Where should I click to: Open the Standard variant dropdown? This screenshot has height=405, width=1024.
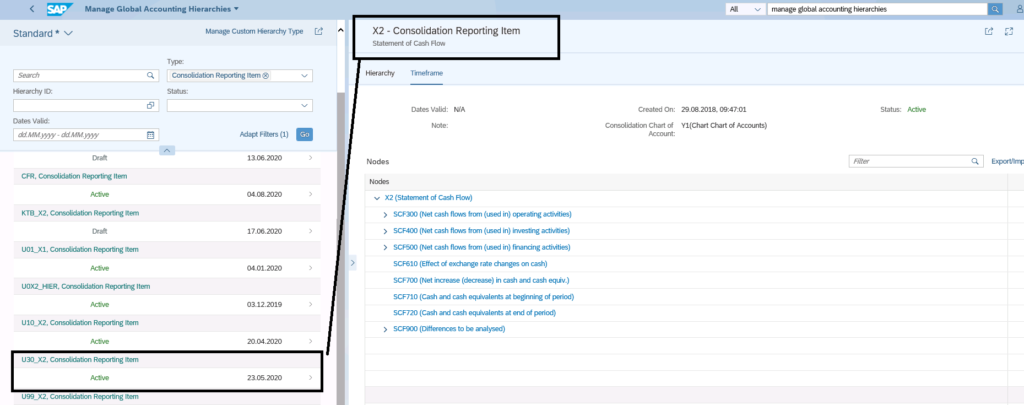pyautogui.click(x=68, y=33)
